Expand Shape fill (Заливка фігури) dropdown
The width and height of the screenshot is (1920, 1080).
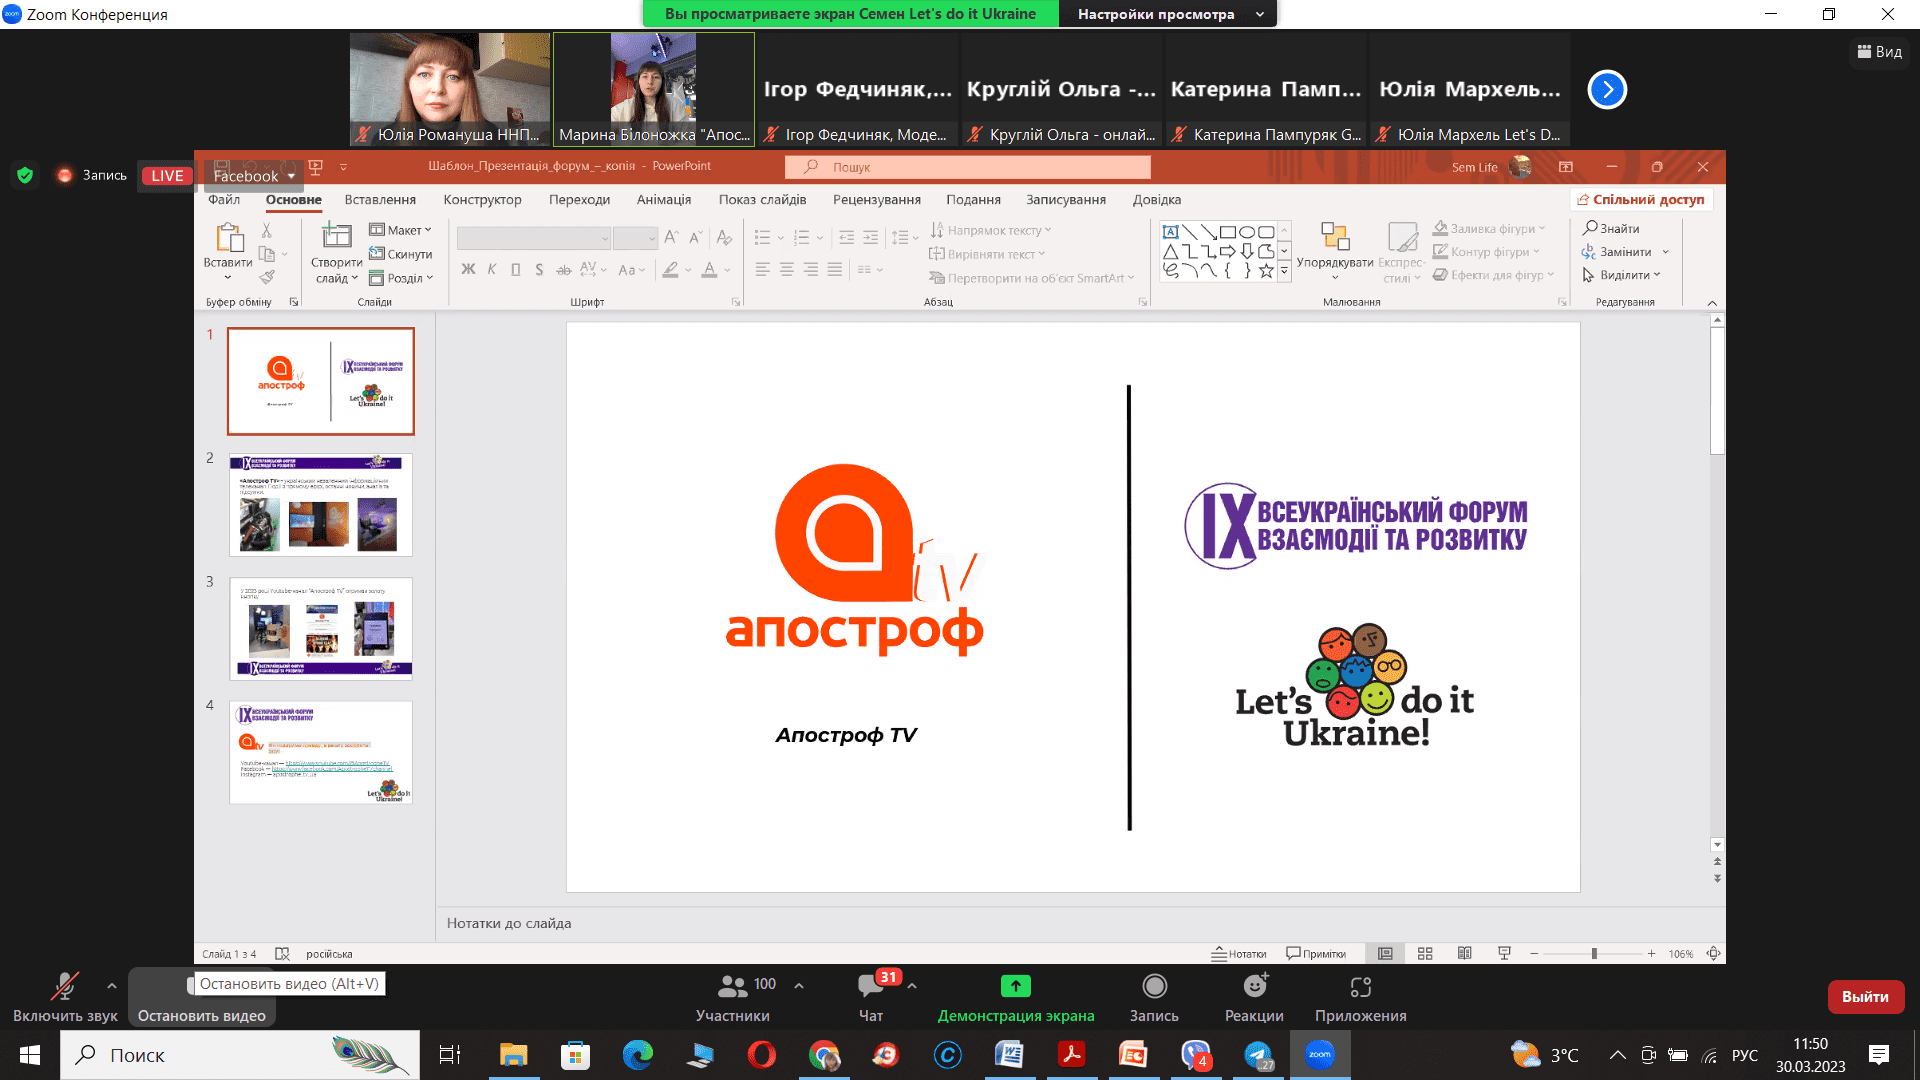click(x=1489, y=228)
